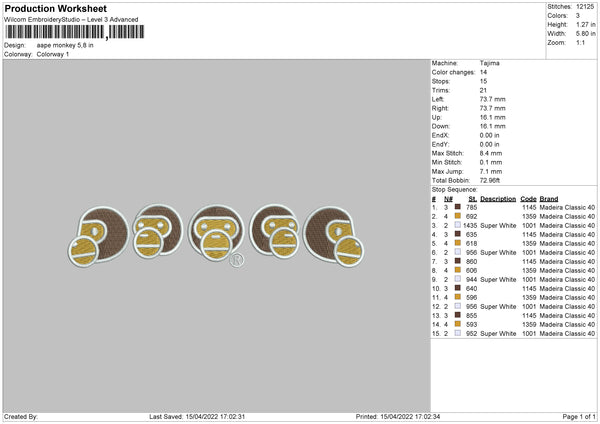
Task: Click code 1145 in stop row 10
Action: 529,289
